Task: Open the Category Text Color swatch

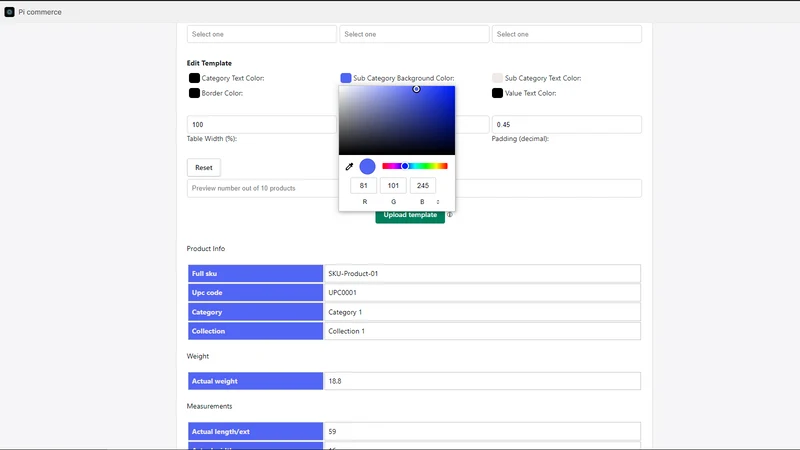Action: pos(194,78)
